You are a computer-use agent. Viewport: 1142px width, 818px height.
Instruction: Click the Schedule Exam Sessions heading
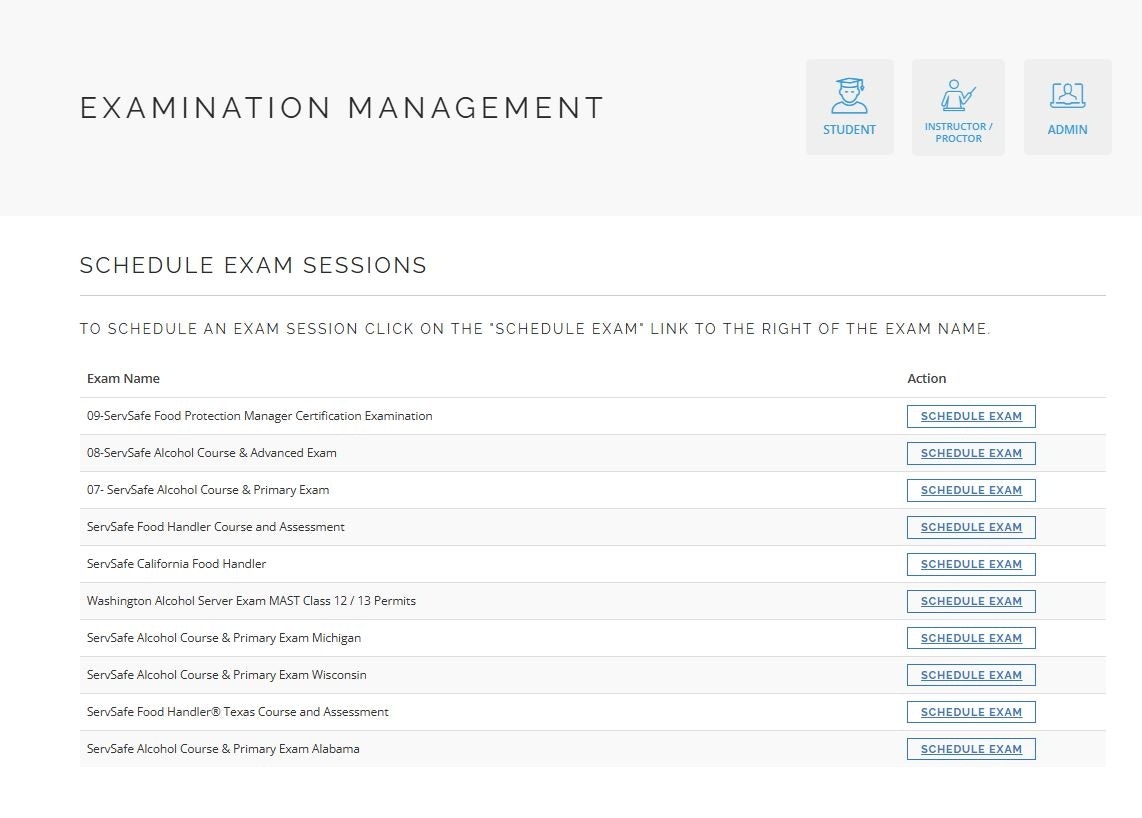click(x=253, y=265)
